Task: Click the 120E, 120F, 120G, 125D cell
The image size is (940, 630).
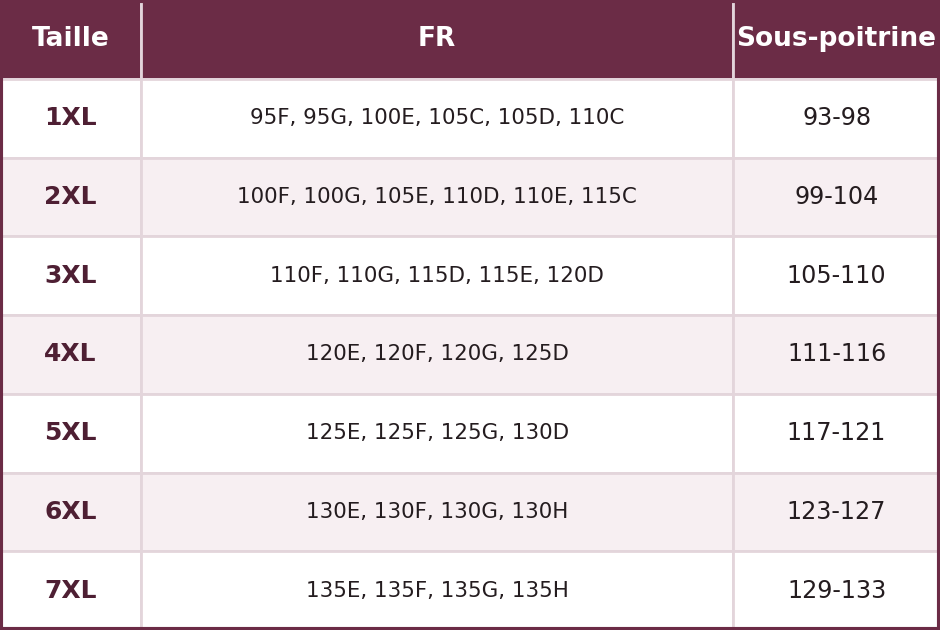Action: (437, 354)
